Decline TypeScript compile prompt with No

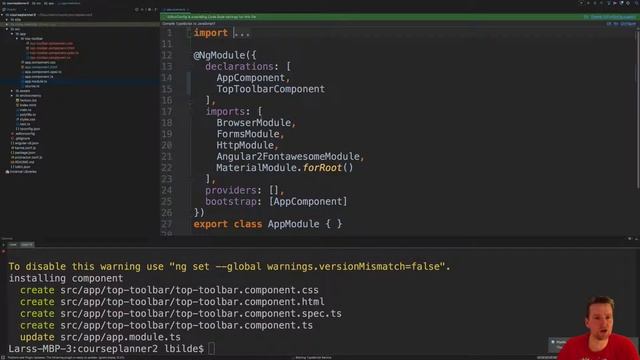pos(616,24)
